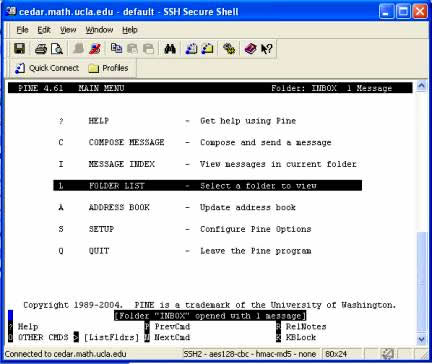Click the Copy icon in toolbar
432x364 pixels.
point(116,49)
